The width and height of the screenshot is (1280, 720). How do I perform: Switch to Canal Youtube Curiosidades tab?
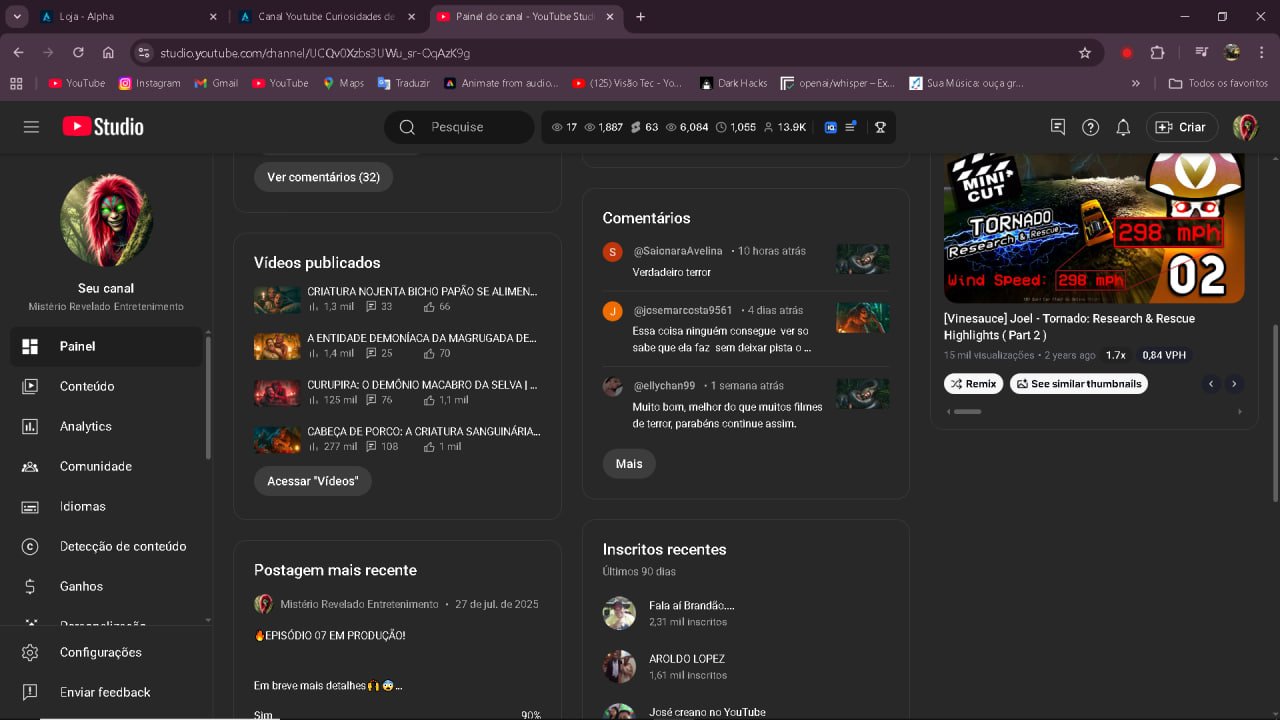point(328,17)
